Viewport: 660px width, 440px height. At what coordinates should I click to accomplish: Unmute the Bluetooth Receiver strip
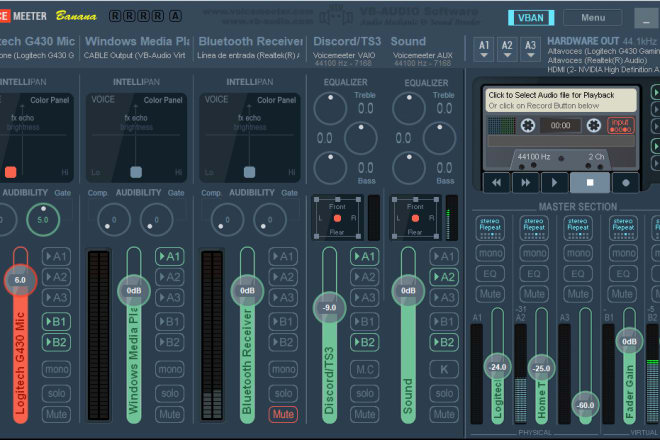[x=283, y=414]
